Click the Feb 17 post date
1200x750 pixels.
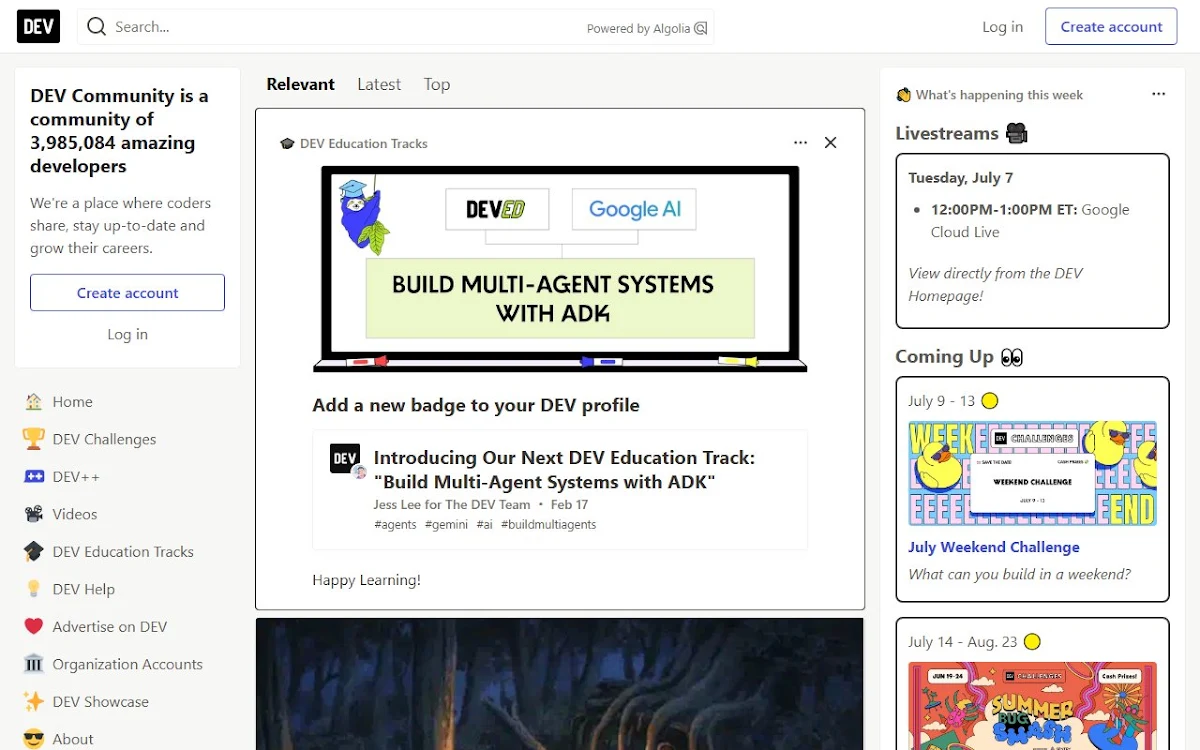(x=569, y=505)
